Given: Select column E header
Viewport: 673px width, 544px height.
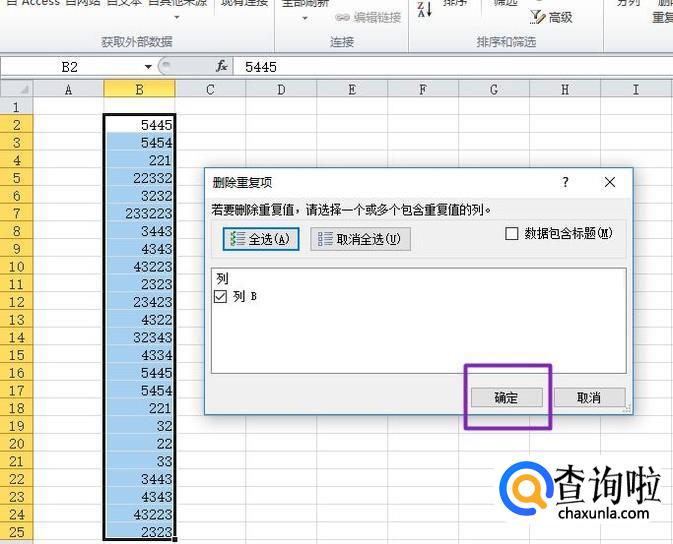Looking at the screenshot, I should (352, 89).
